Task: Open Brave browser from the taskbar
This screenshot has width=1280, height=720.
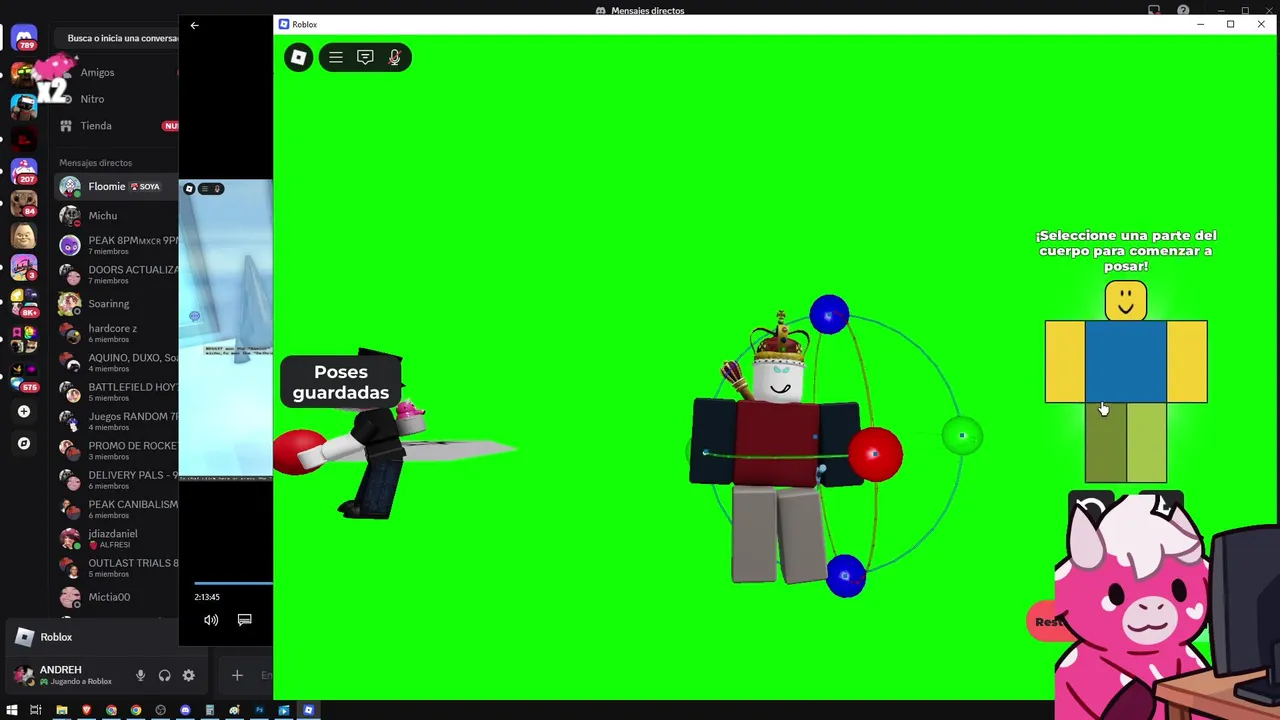Action: point(87,710)
